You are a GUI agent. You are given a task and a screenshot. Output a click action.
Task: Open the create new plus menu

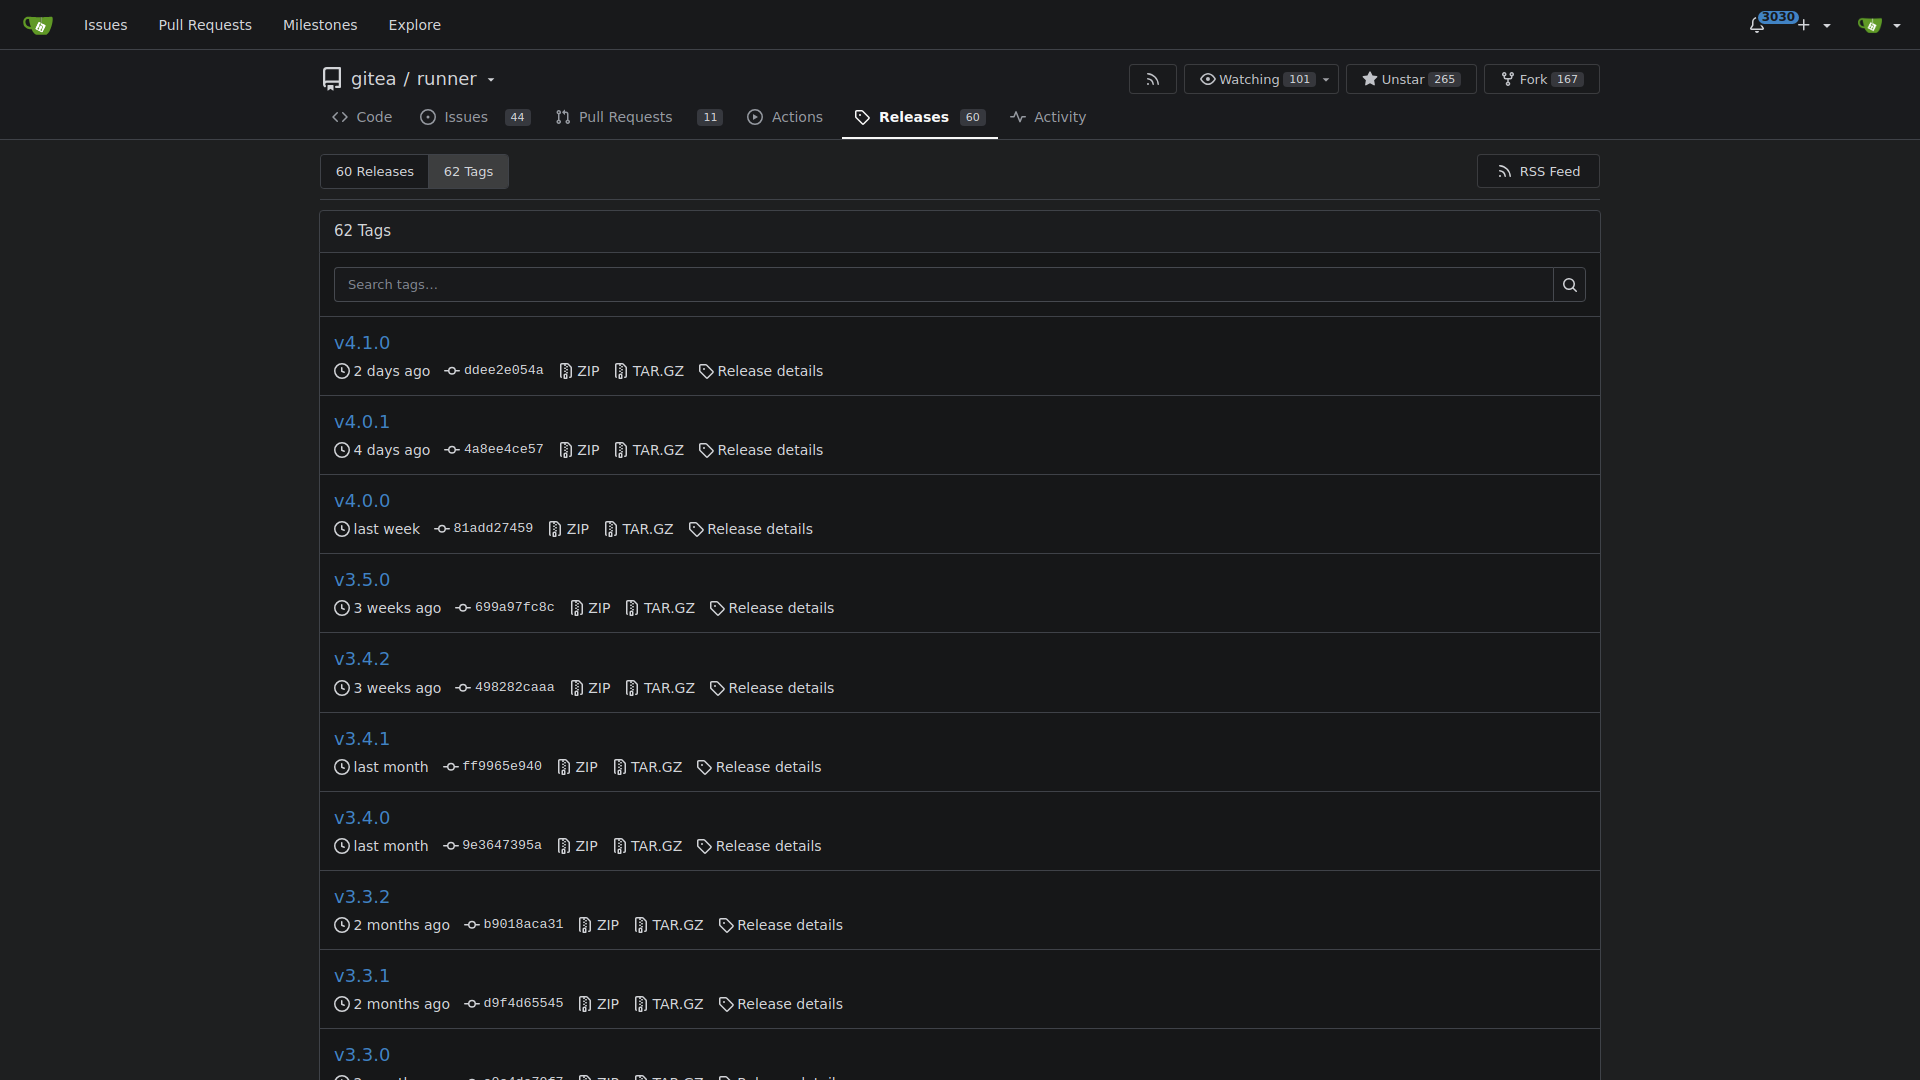(1813, 25)
